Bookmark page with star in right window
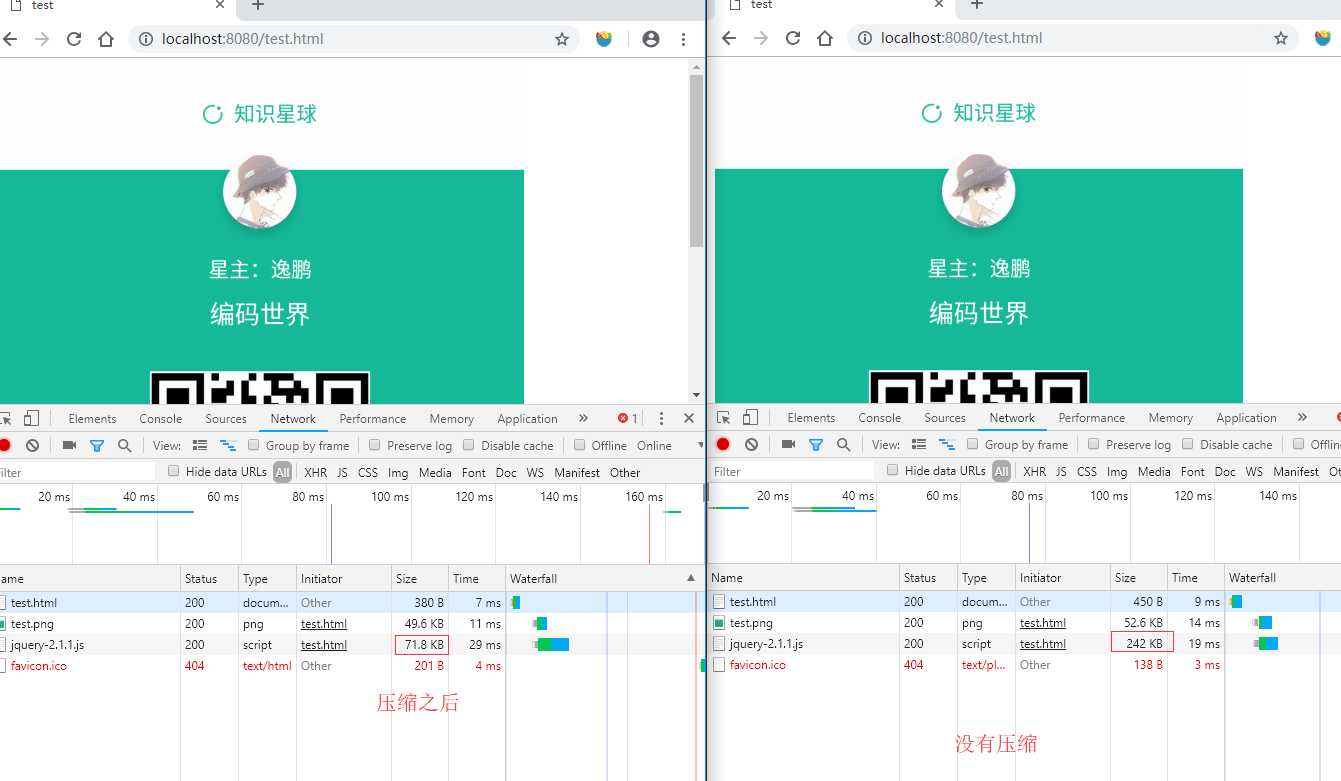Image resolution: width=1341 pixels, height=781 pixels. point(1281,38)
